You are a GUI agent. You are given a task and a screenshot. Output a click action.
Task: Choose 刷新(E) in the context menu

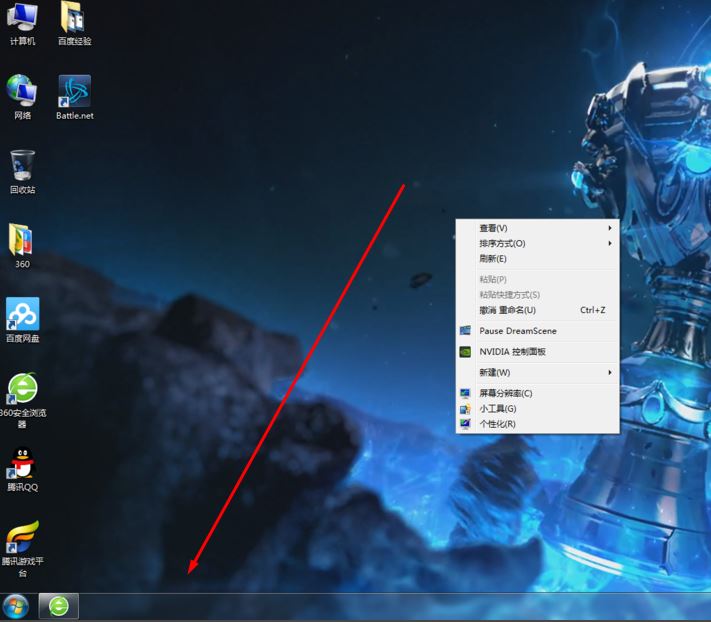click(x=493, y=259)
